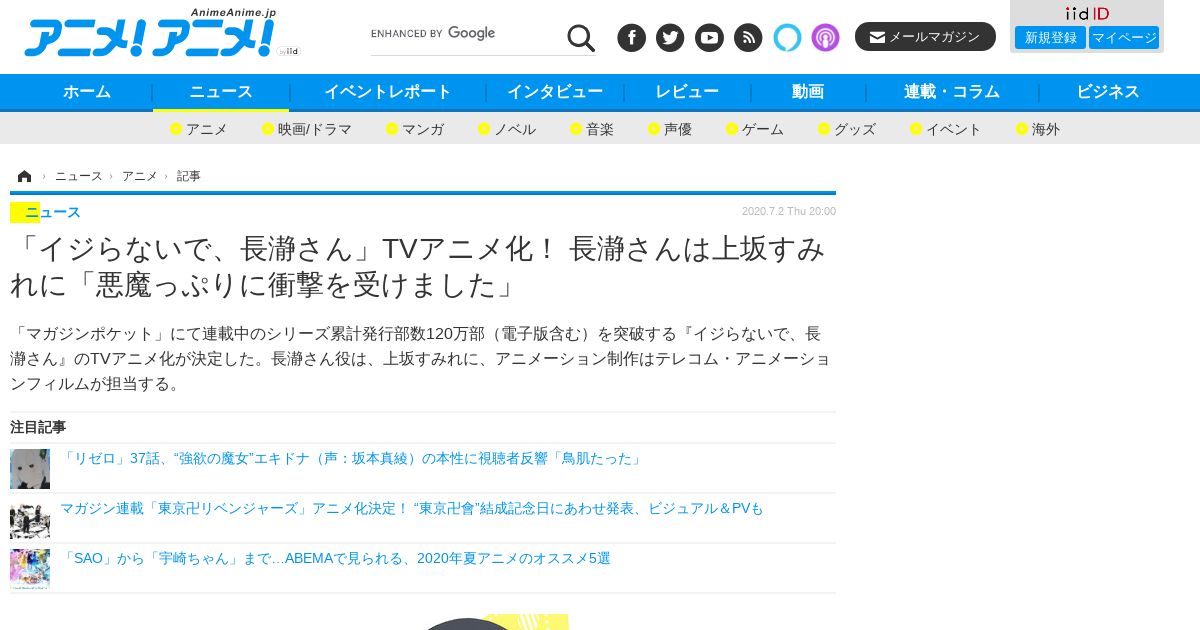Image resolution: width=1200 pixels, height=630 pixels.
Task: Select the イベント subcategory
Action: [946, 129]
